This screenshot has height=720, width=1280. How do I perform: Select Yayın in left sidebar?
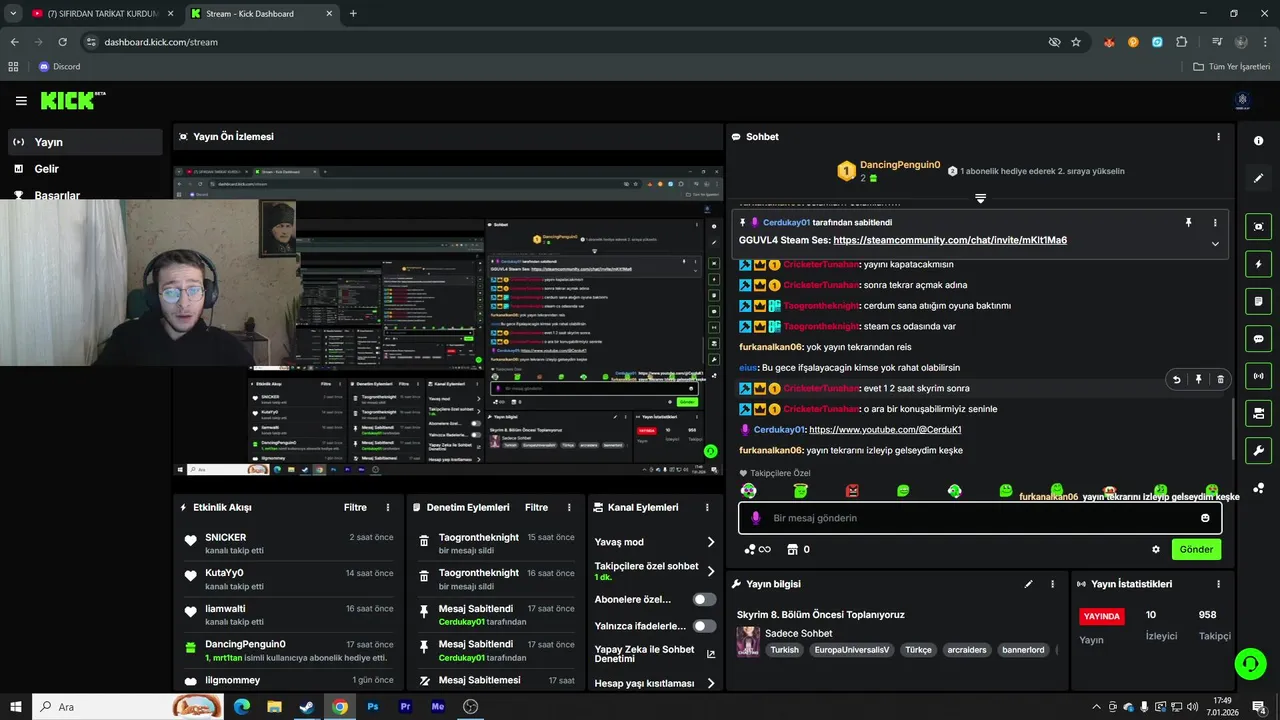tap(85, 142)
